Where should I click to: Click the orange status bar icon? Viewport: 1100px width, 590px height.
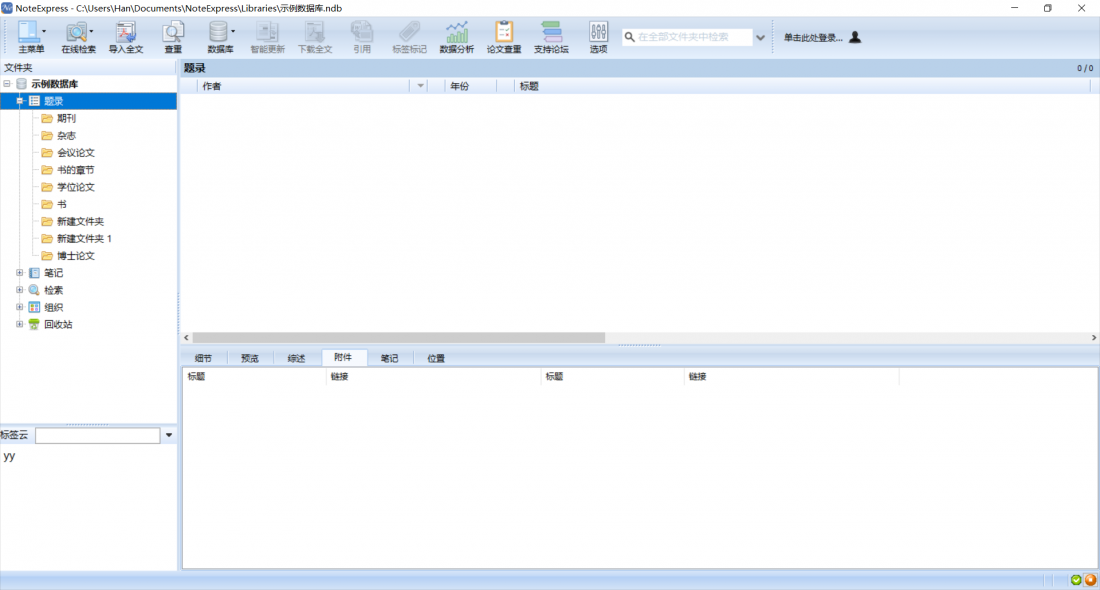pos(1090,580)
